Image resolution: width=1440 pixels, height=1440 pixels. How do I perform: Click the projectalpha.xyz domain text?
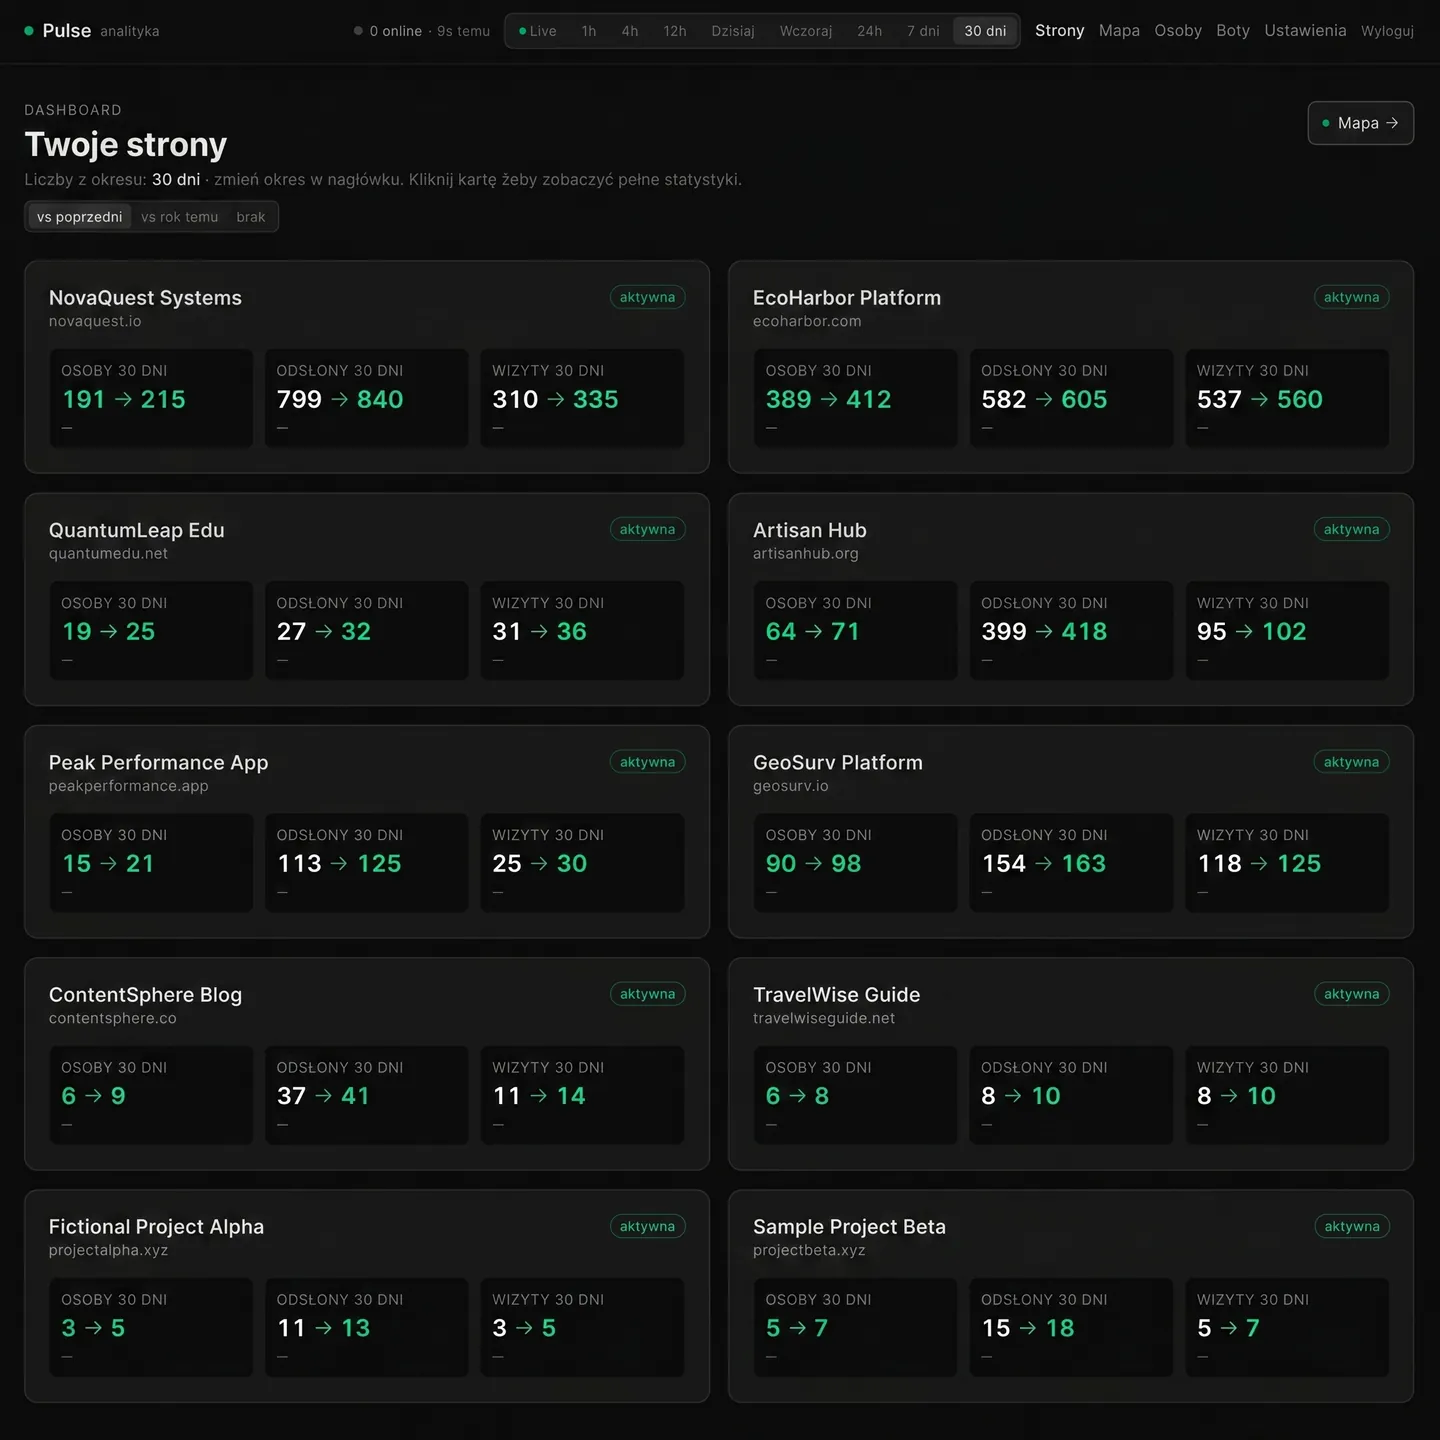[x=108, y=1250]
